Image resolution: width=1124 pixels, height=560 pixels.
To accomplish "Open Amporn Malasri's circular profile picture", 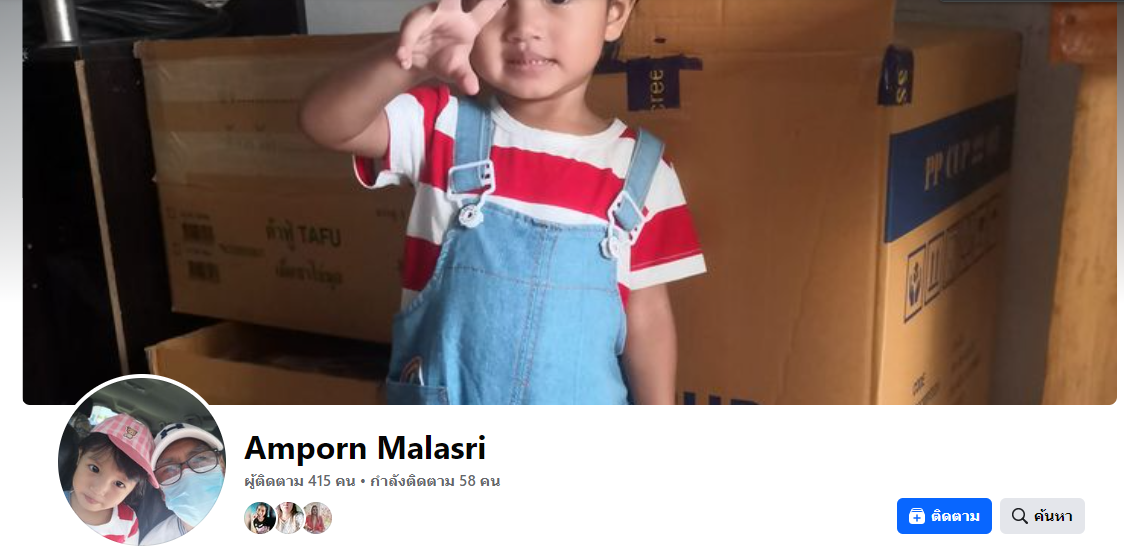I will 142,460.
